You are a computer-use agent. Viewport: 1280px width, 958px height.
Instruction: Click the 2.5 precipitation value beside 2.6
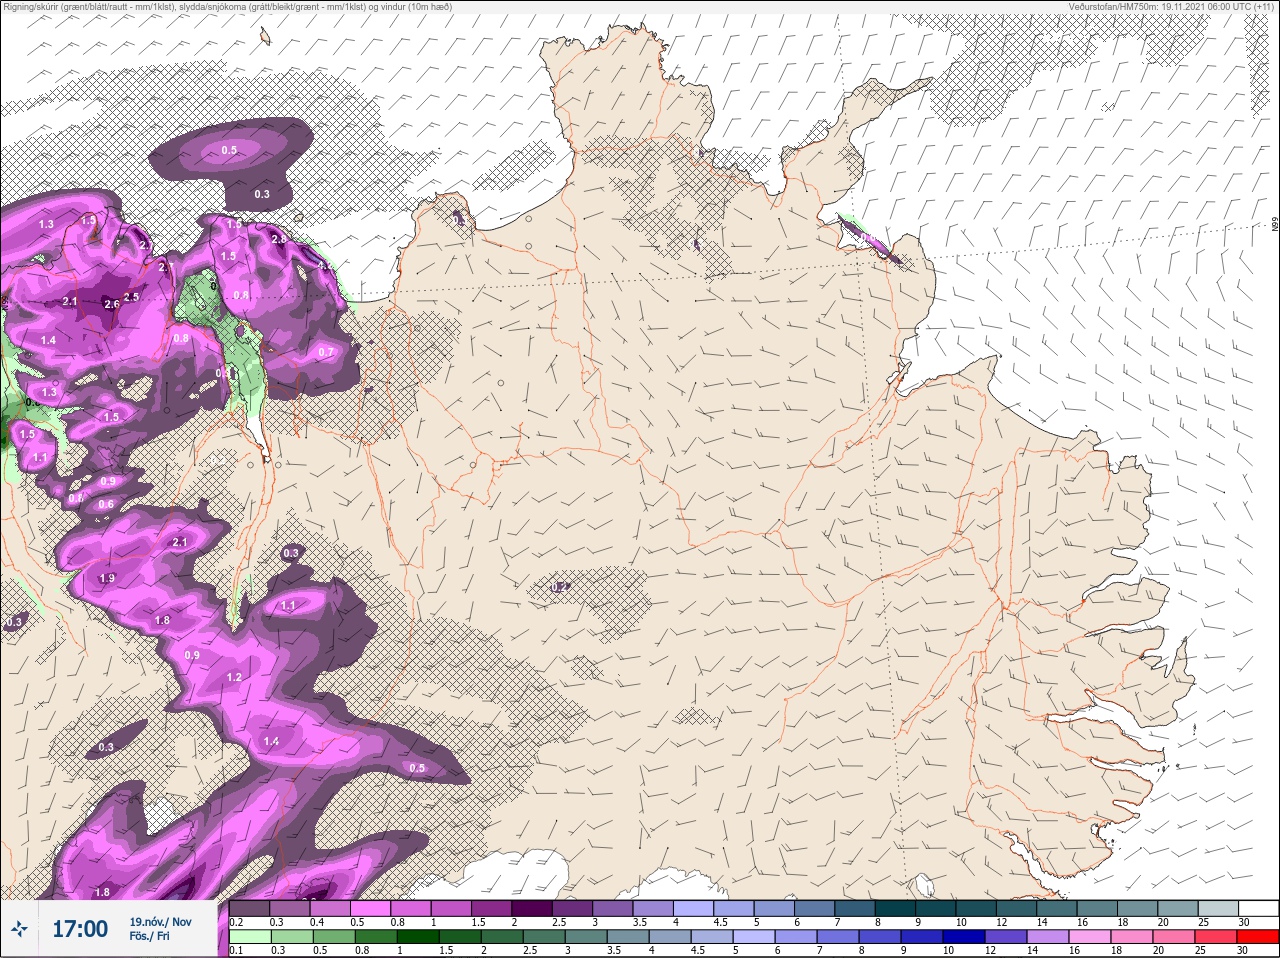[131, 297]
